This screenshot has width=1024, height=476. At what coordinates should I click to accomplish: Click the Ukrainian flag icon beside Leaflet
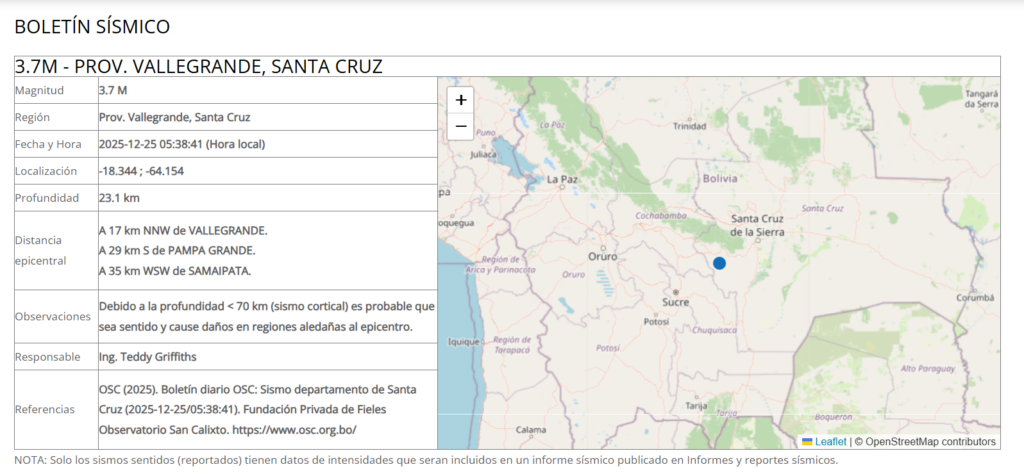(x=807, y=441)
